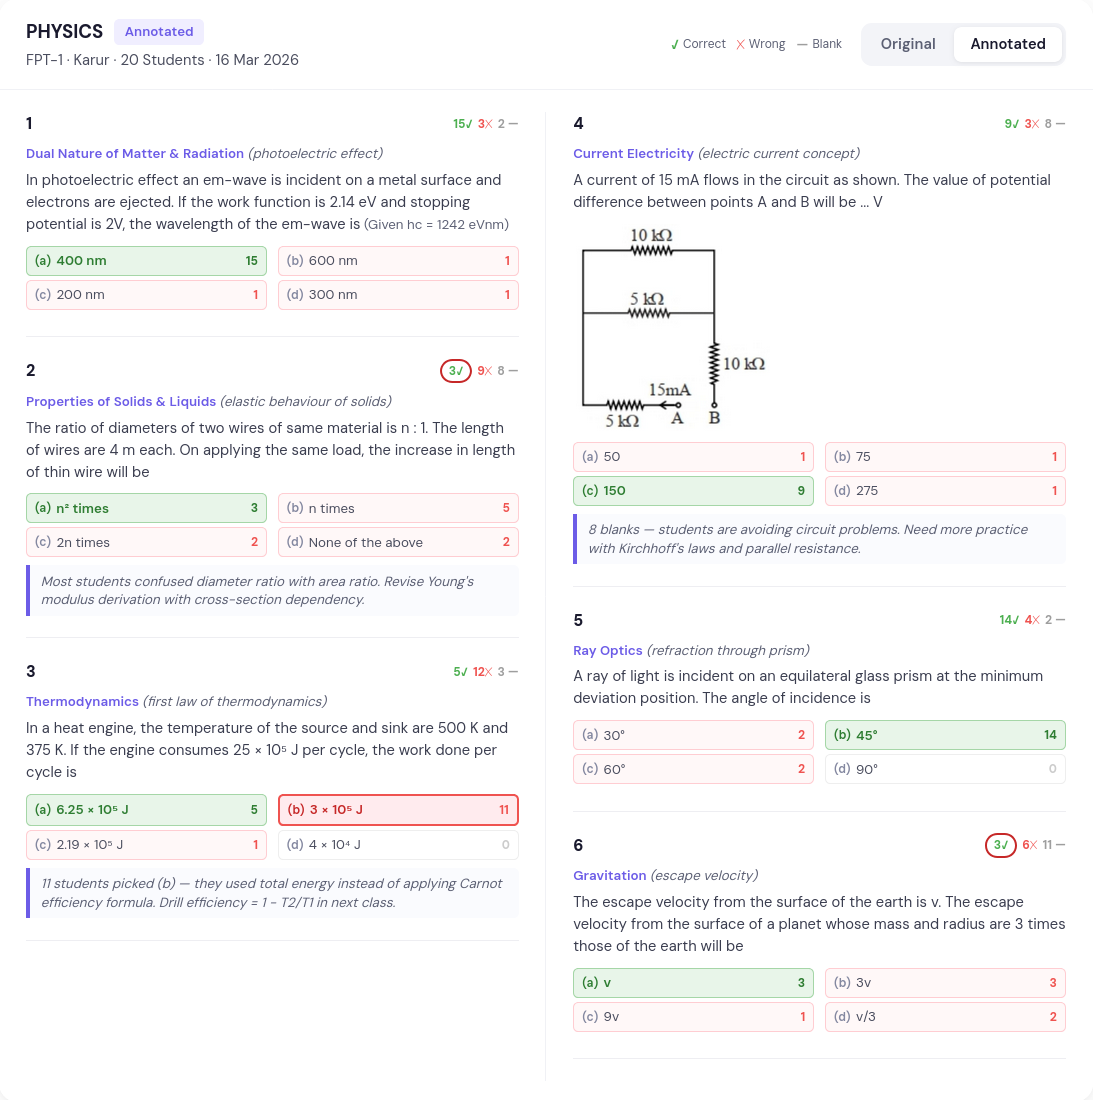
Task: Pick option (c) 150 in question 4
Action: 693,491
